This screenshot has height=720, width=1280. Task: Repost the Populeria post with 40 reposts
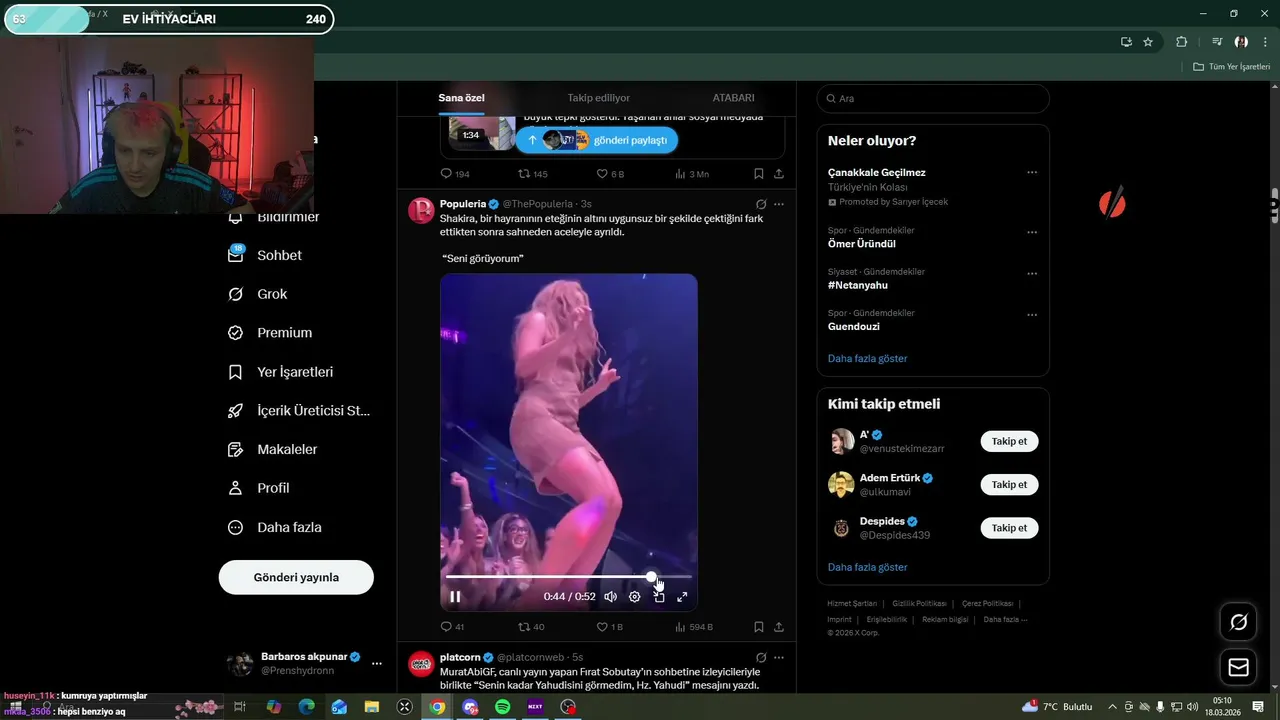coord(531,627)
